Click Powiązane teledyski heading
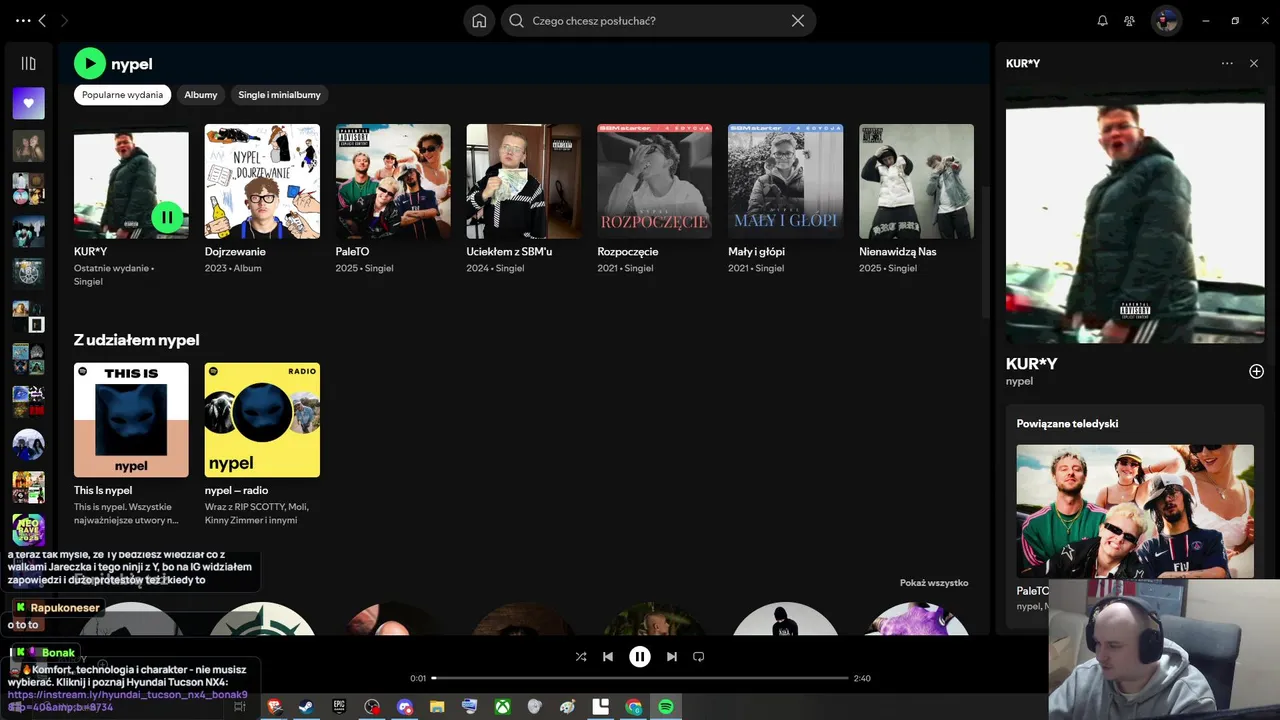The image size is (1280, 720). 1067,424
